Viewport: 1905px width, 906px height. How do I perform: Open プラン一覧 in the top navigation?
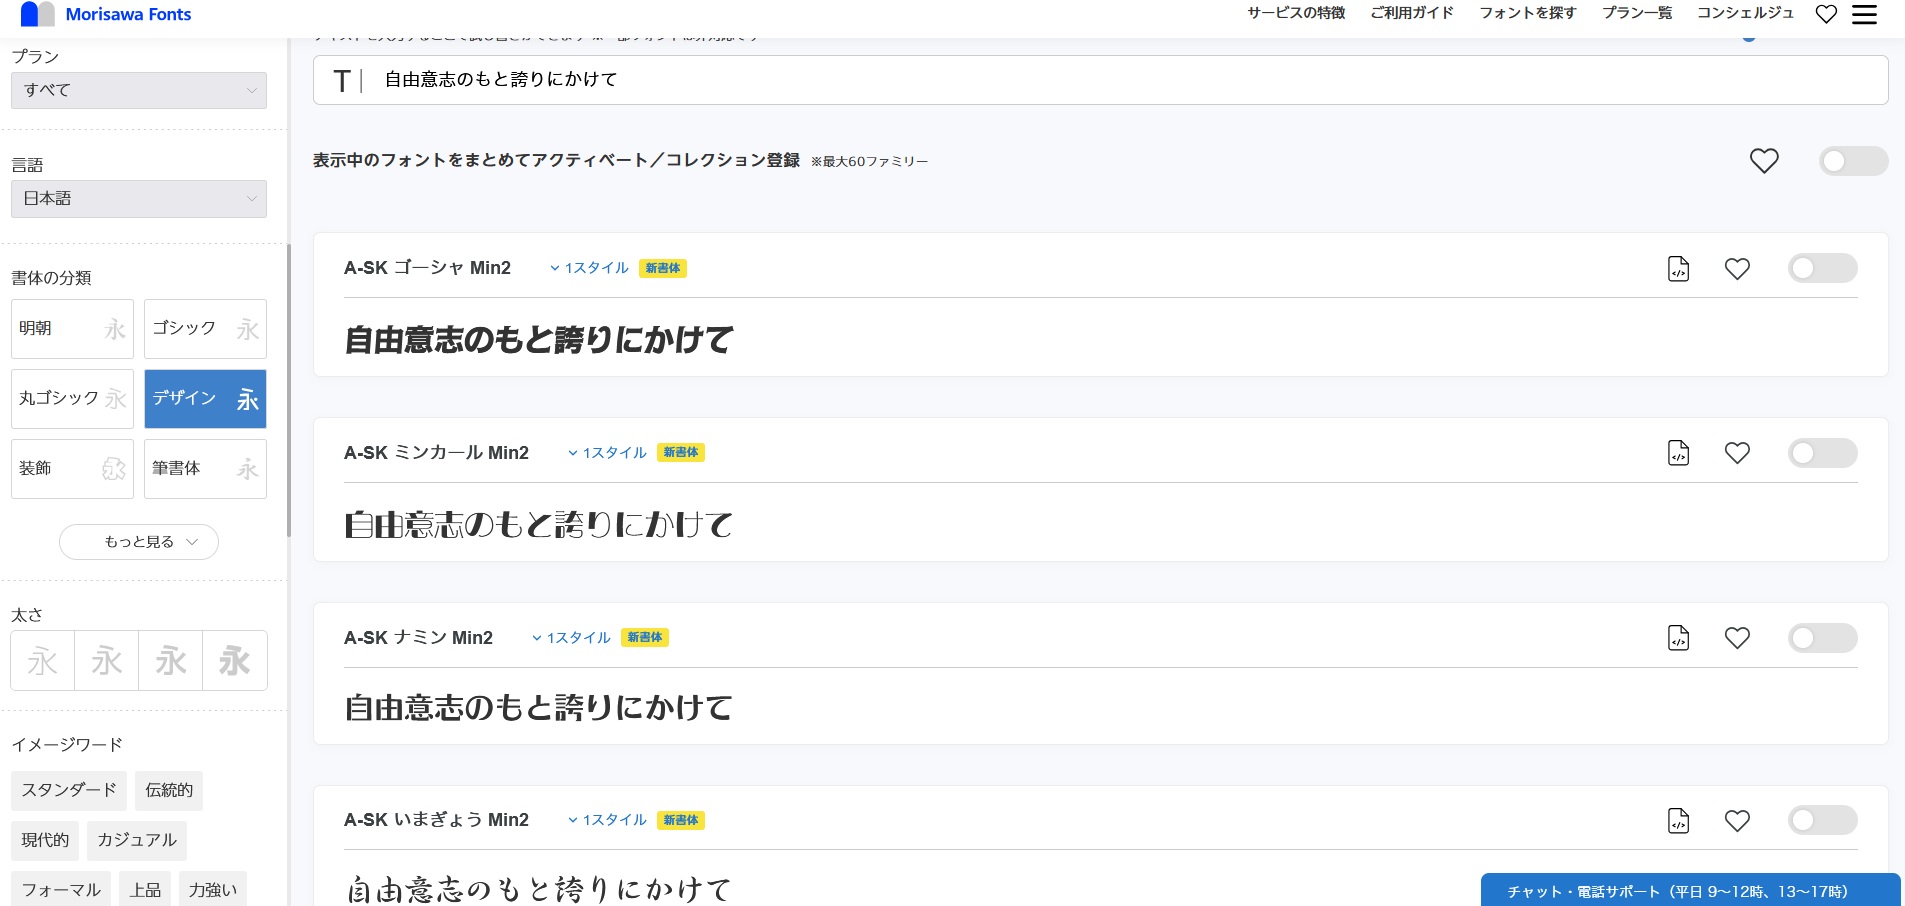coord(1637,13)
